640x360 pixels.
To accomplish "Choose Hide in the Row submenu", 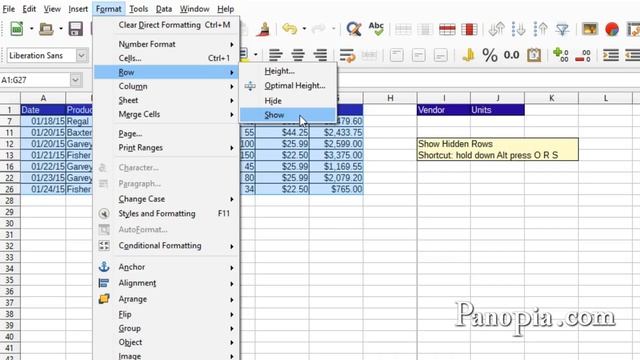I will tap(288, 101).
